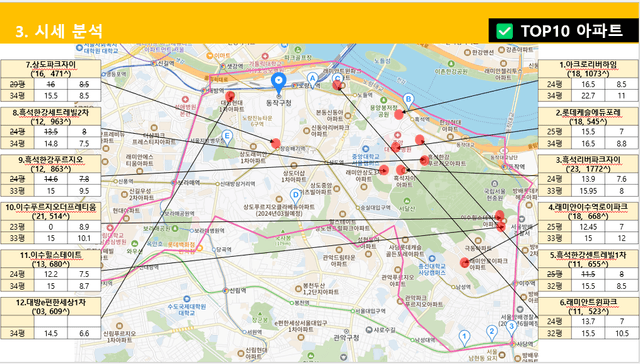This screenshot has width=640, height=364.
Task: Click the red dot at 흑석자이 아파트
Action: 401,170
